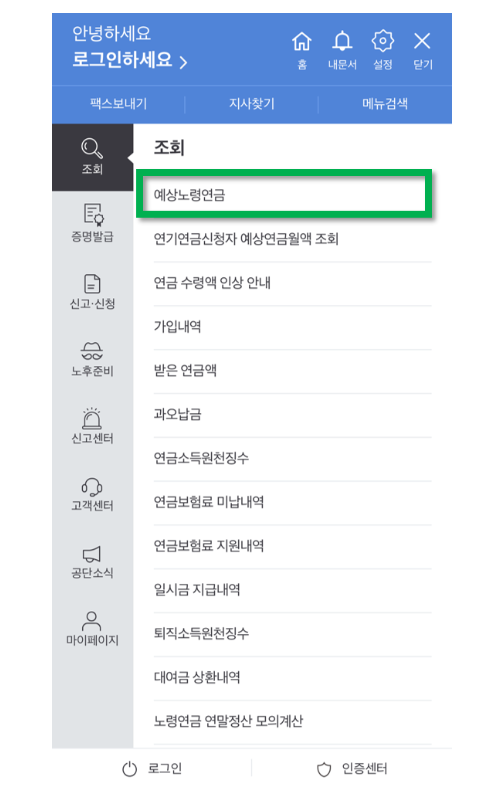
Task: Select the 예상노령연금 menu item
Action: pyautogui.click(x=284, y=194)
